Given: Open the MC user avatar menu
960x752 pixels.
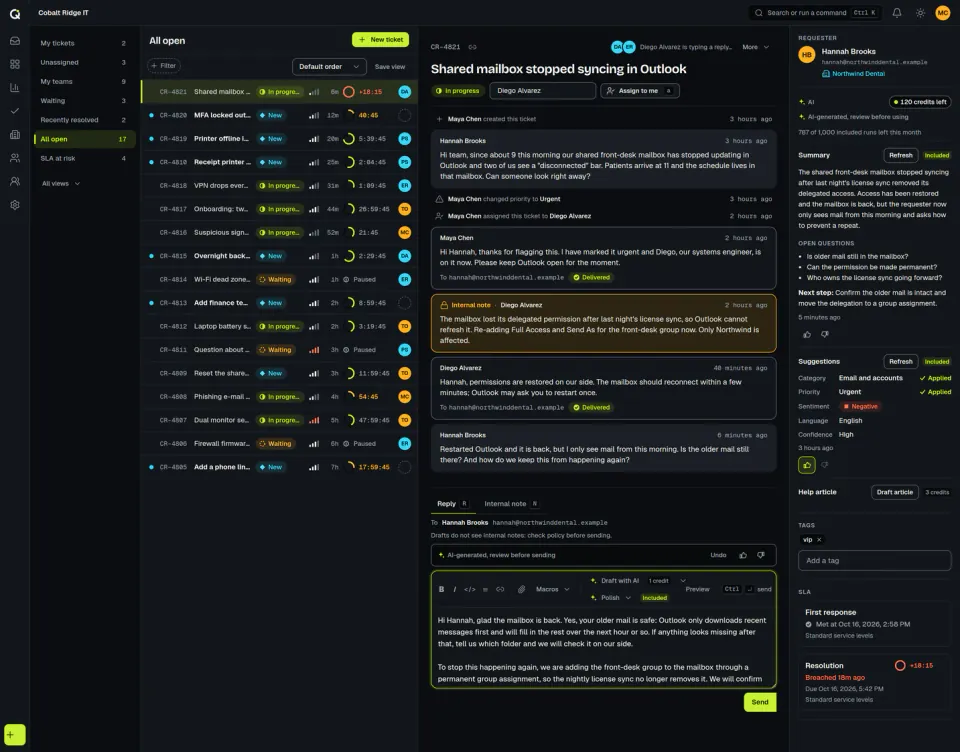Looking at the screenshot, I should coord(943,13).
